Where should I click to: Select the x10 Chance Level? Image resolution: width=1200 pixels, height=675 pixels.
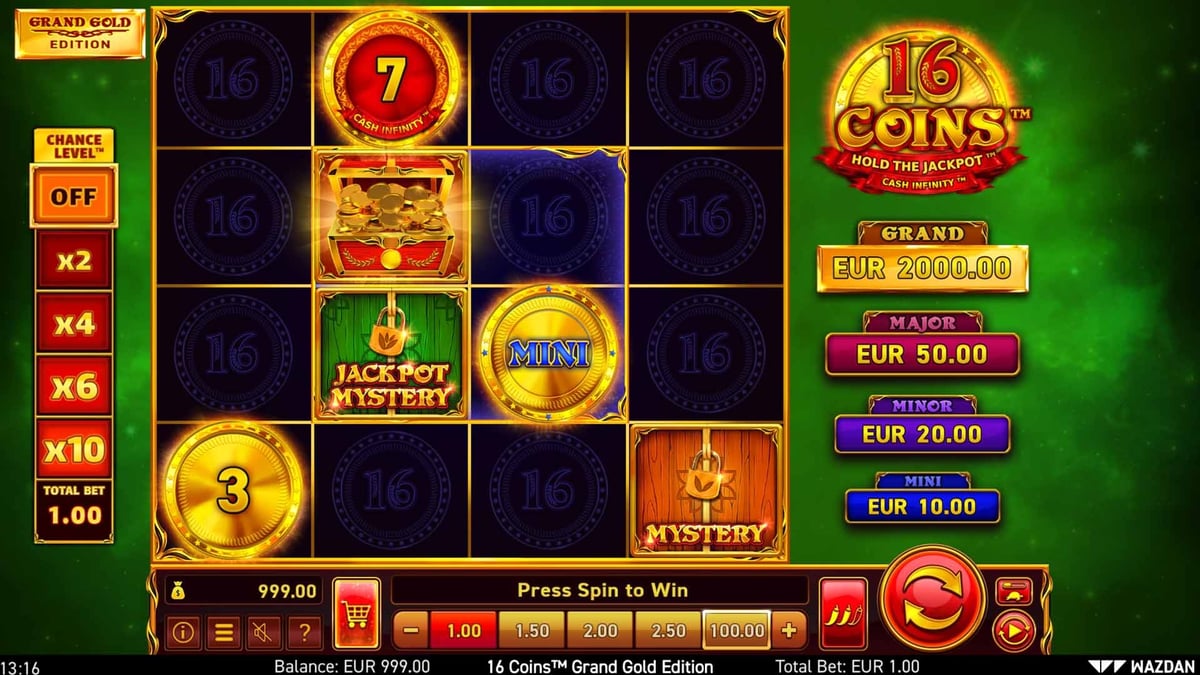pyautogui.click(x=74, y=449)
